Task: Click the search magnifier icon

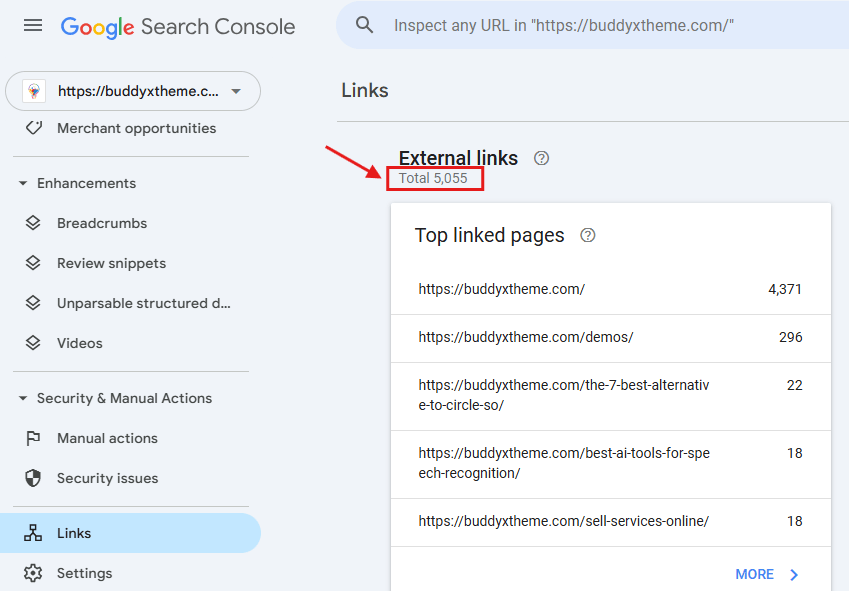Action: pyautogui.click(x=364, y=25)
